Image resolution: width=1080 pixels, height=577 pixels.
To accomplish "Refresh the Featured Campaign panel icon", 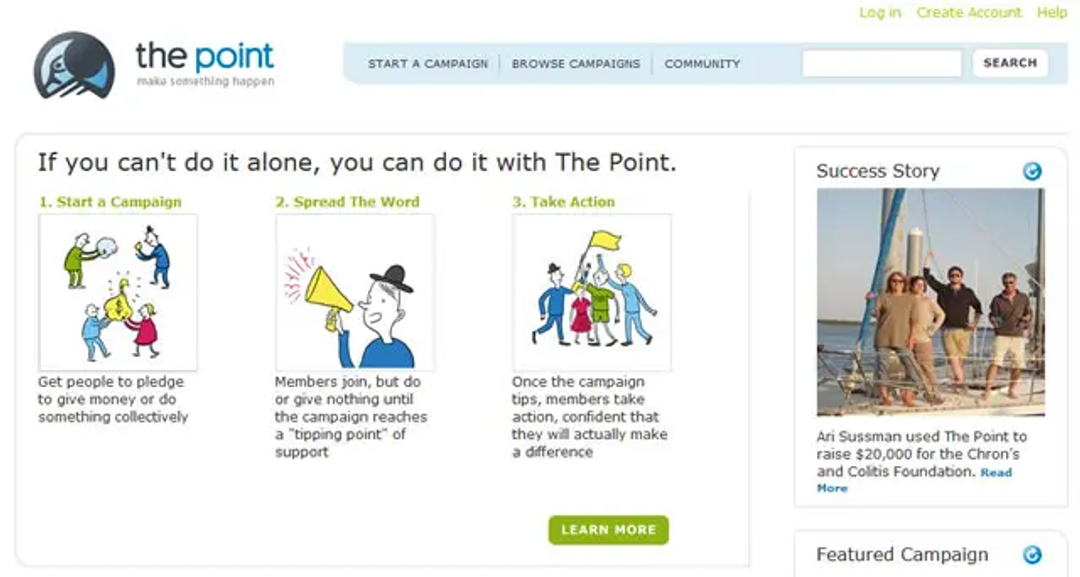I will [x=1032, y=554].
